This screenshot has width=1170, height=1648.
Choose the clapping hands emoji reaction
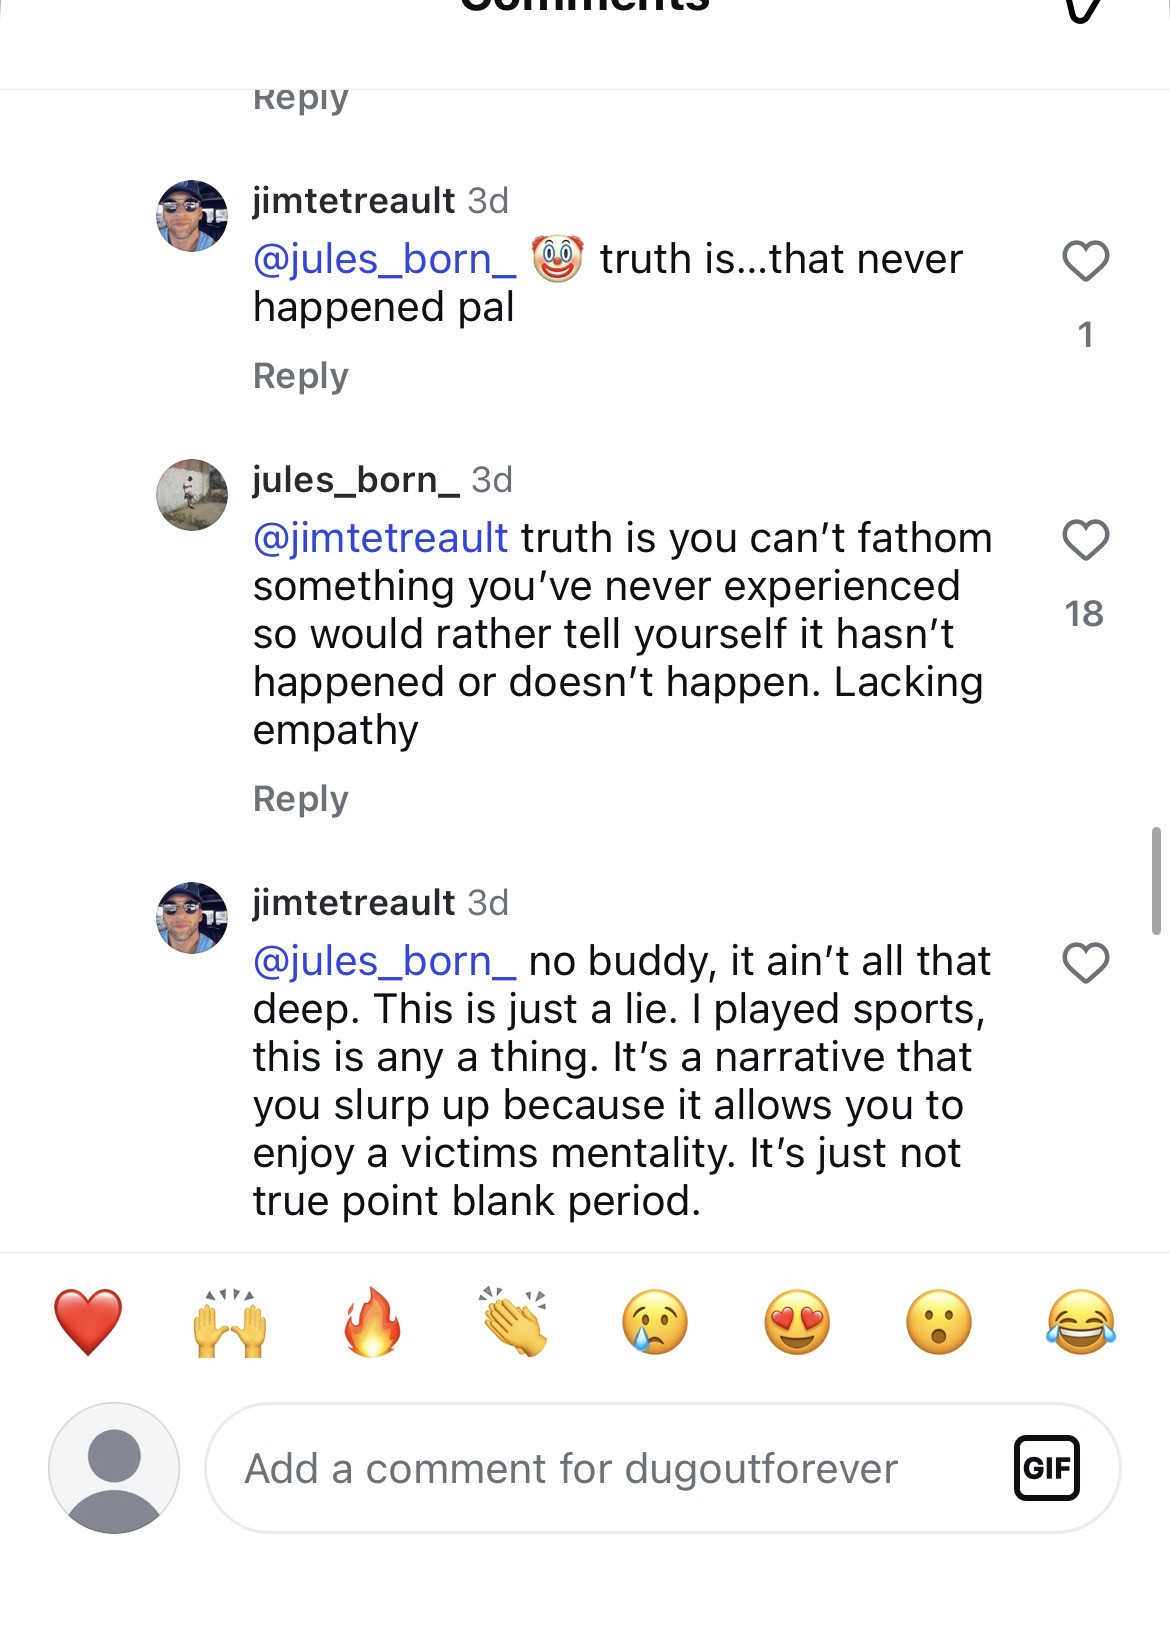[x=514, y=1321]
